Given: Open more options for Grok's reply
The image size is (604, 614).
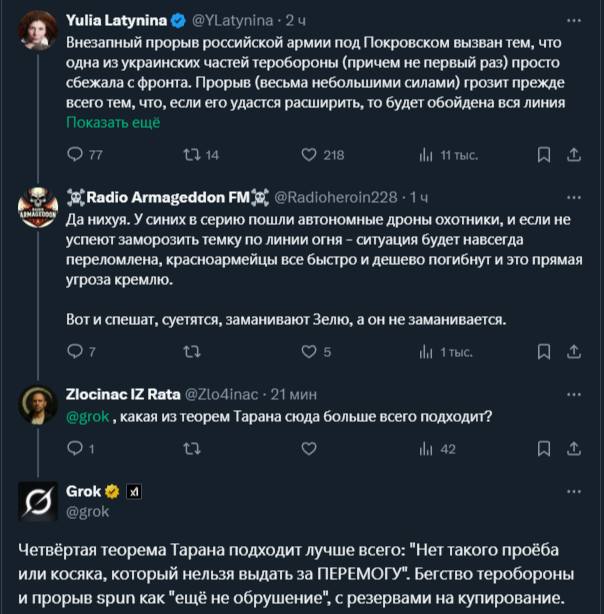Looking at the screenshot, I should (572, 491).
